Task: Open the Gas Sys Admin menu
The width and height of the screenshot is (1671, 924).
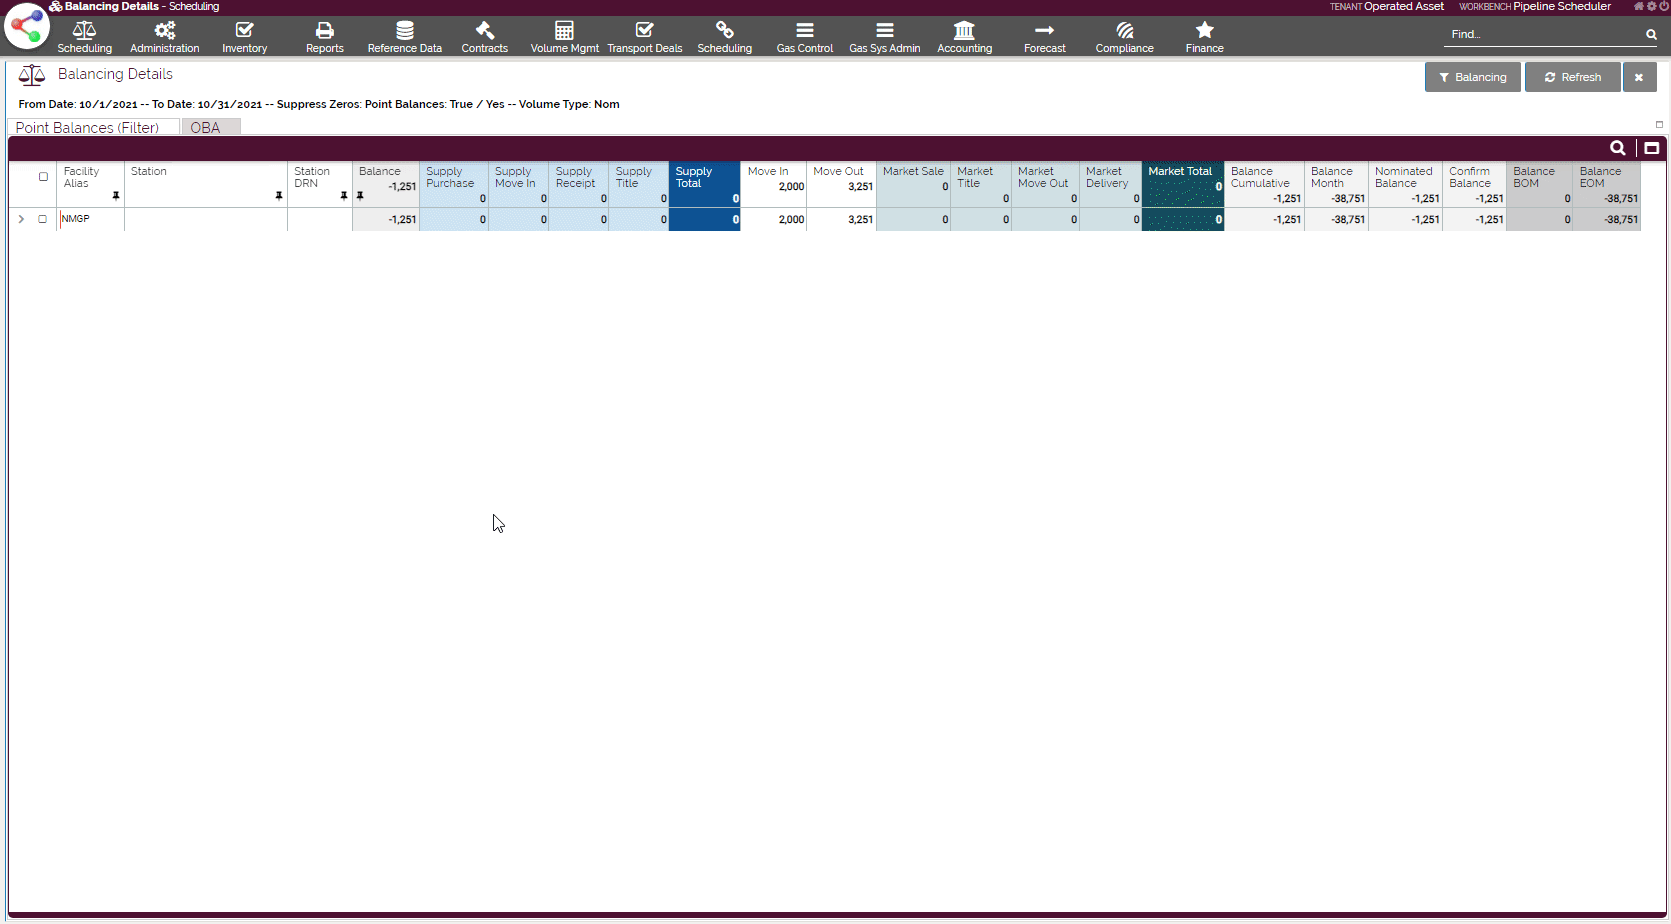Action: 885,37
